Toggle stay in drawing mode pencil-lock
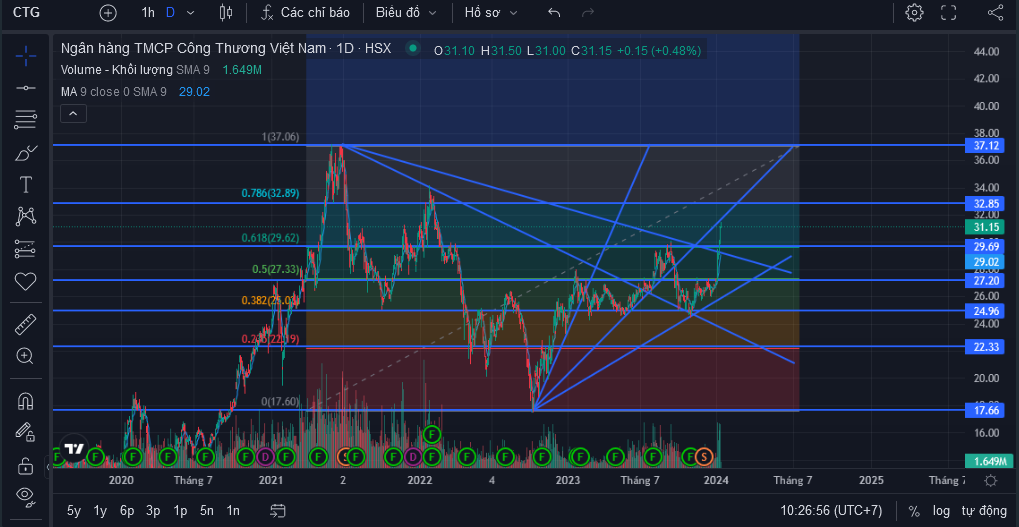This screenshot has height=527, width=1019. click(25, 432)
